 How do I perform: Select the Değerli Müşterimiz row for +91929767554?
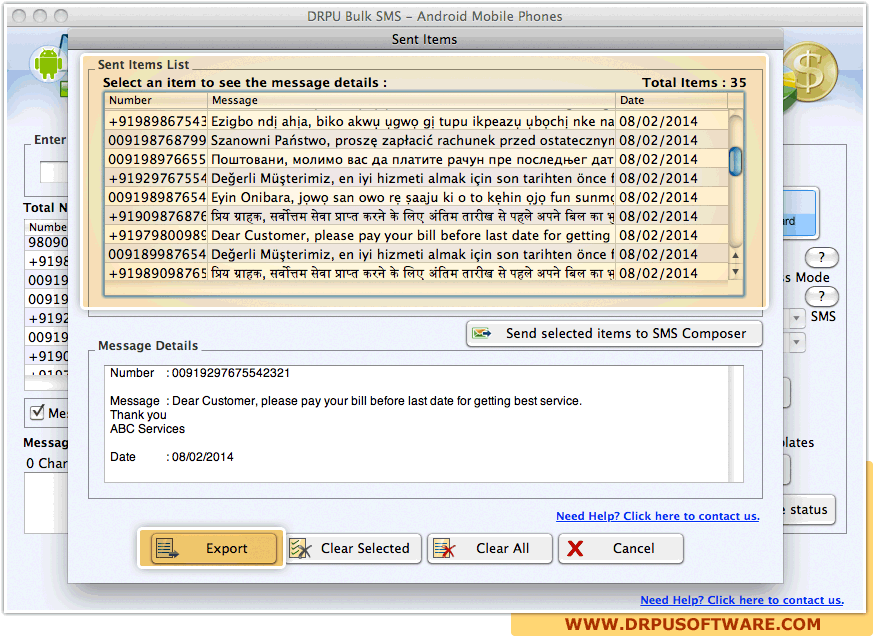[x=416, y=178]
